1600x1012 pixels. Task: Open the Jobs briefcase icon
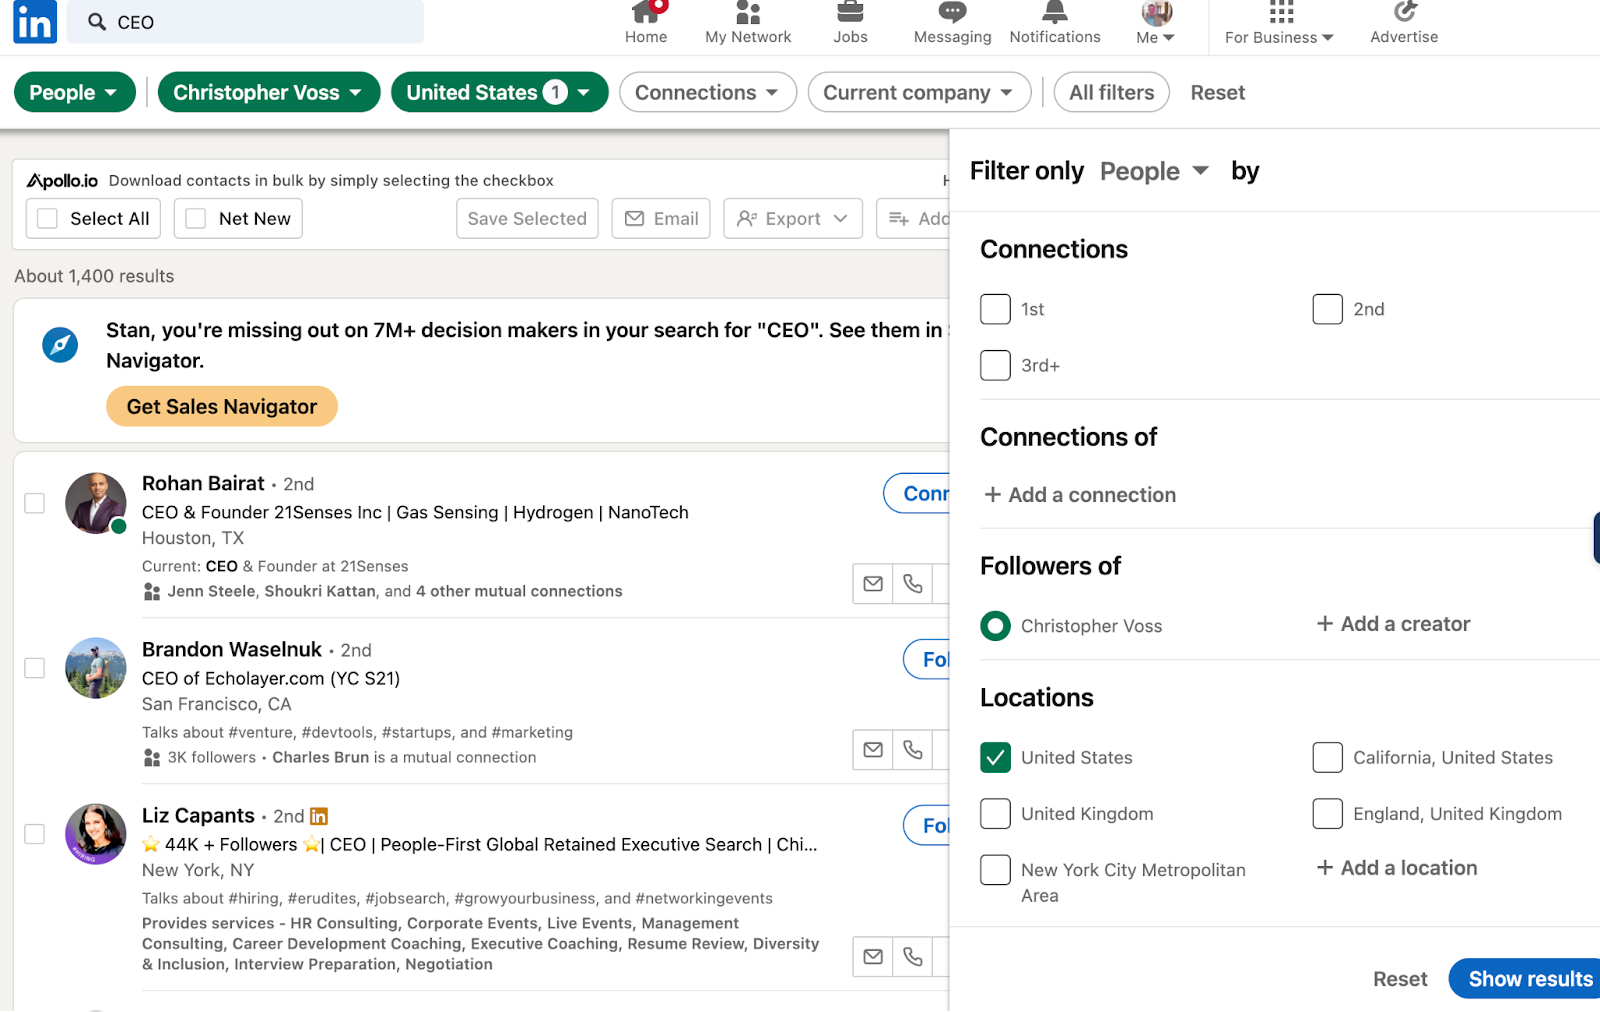point(850,12)
